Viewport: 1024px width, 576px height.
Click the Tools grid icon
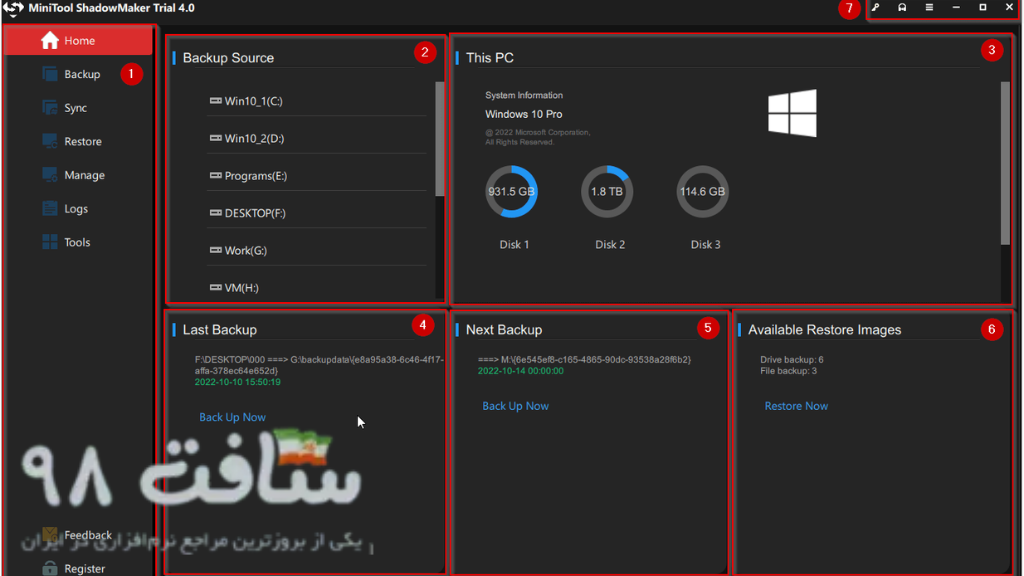click(x=50, y=242)
